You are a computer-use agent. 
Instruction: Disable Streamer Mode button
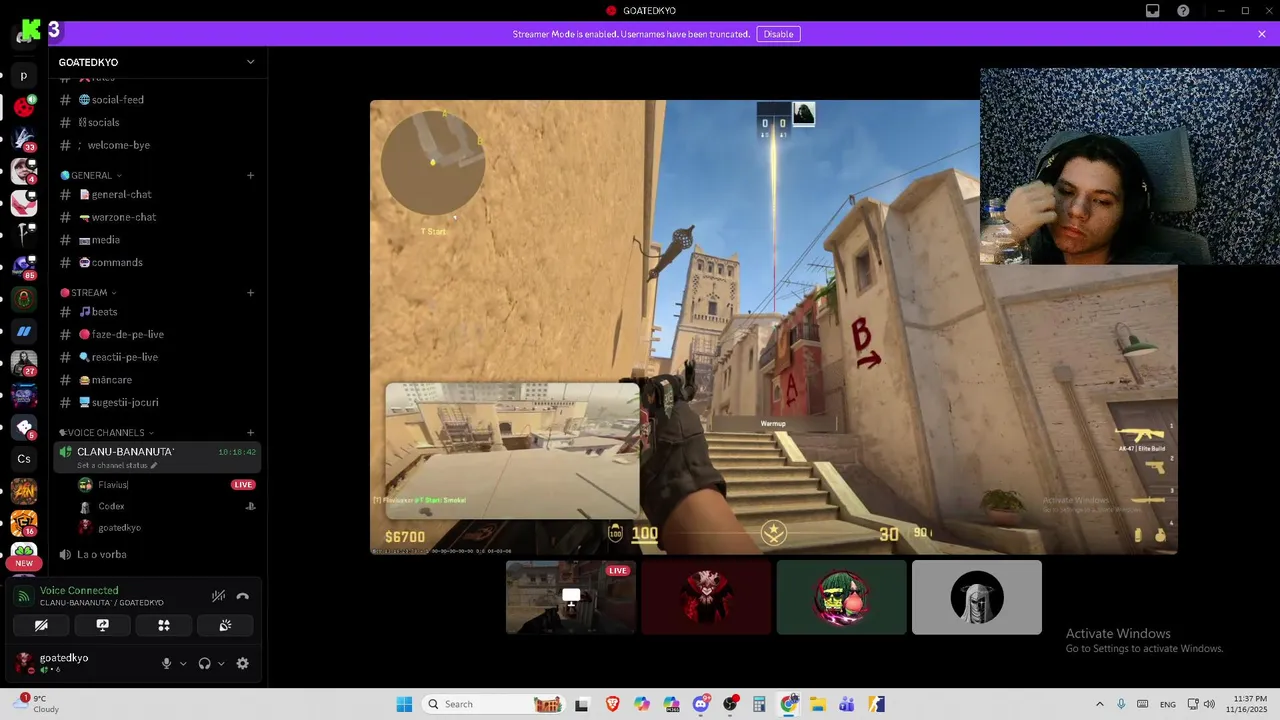click(x=778, y=34)
